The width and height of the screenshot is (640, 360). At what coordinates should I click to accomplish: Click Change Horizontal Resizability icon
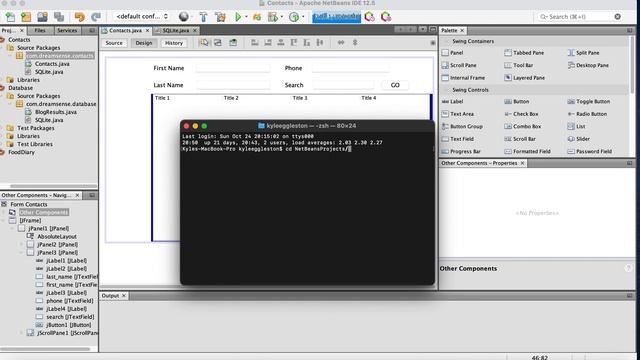point(341,42)
